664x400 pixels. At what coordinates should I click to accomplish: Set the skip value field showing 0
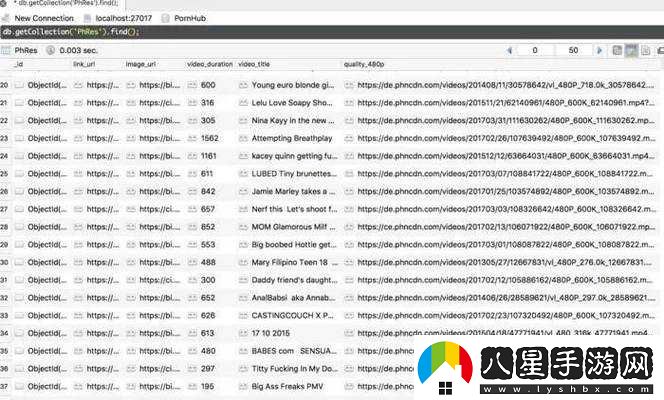coord(535,50)
